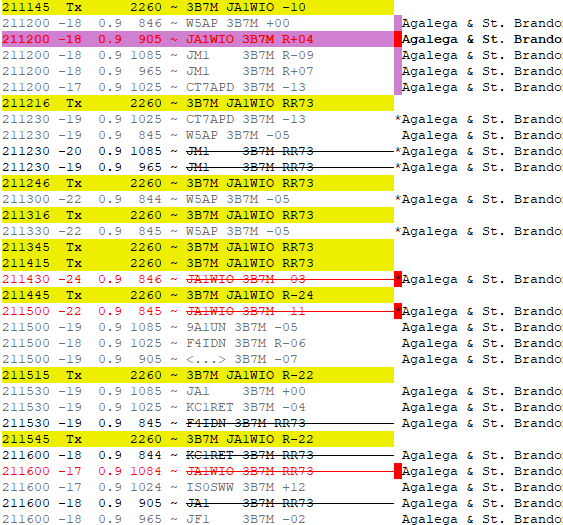Select the struck-through KC1RET 3B7M RR73 line
The width and height of the screenshot is (563, 525).
[x=198, y=455]
